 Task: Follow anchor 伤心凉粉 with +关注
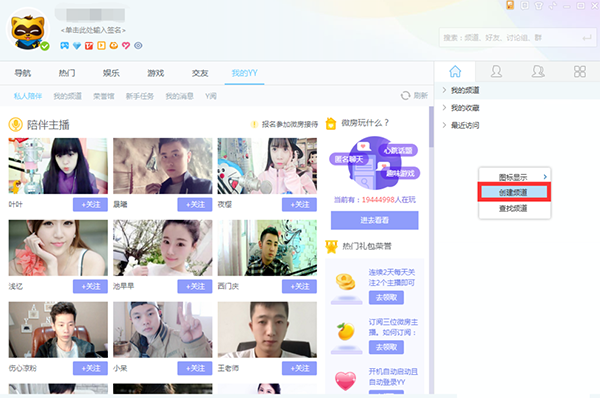coord(90,368)
